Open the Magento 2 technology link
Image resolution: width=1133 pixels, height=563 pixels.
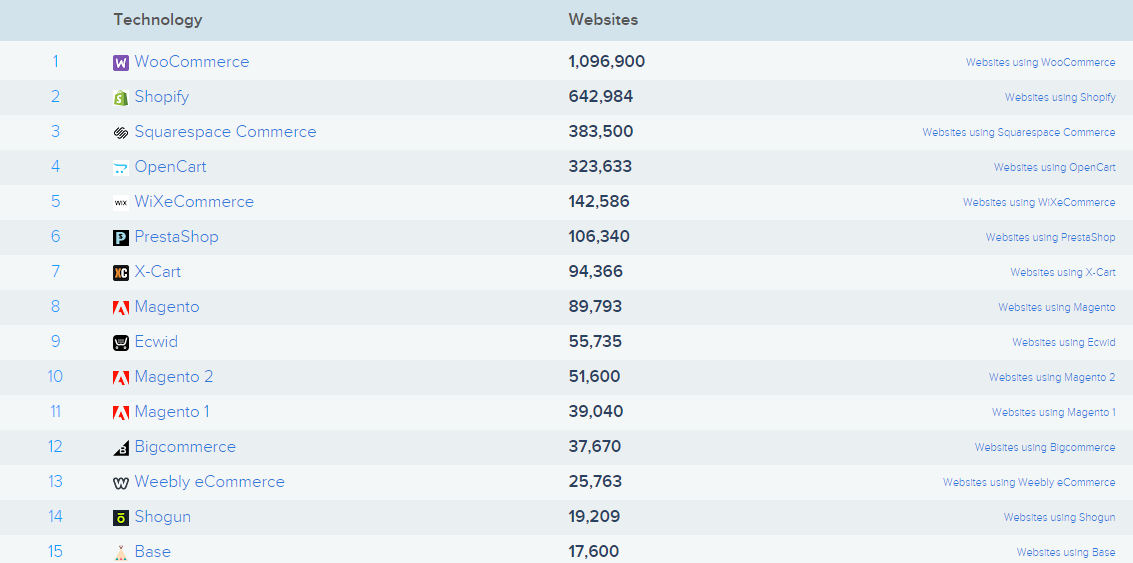coord(173,377)
